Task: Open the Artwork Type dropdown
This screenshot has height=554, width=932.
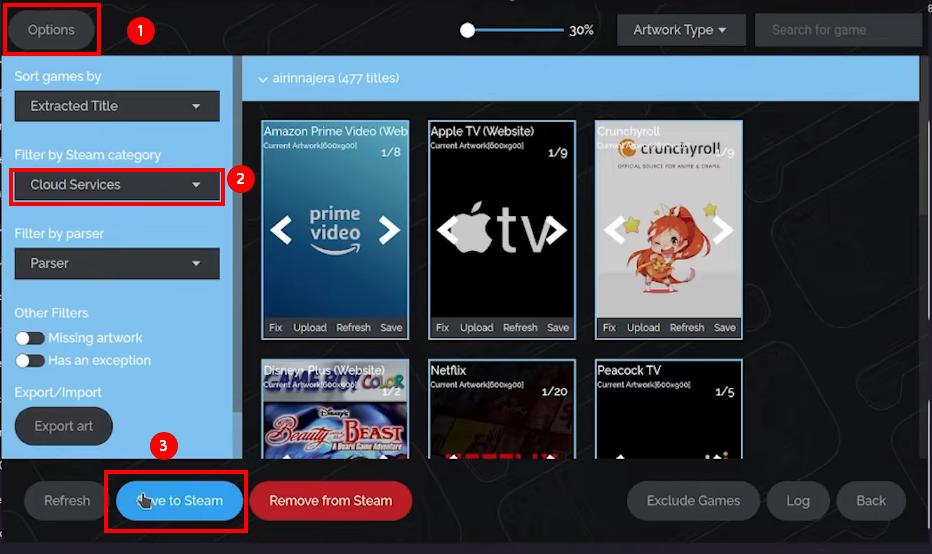Action: [x=681, y=30]
